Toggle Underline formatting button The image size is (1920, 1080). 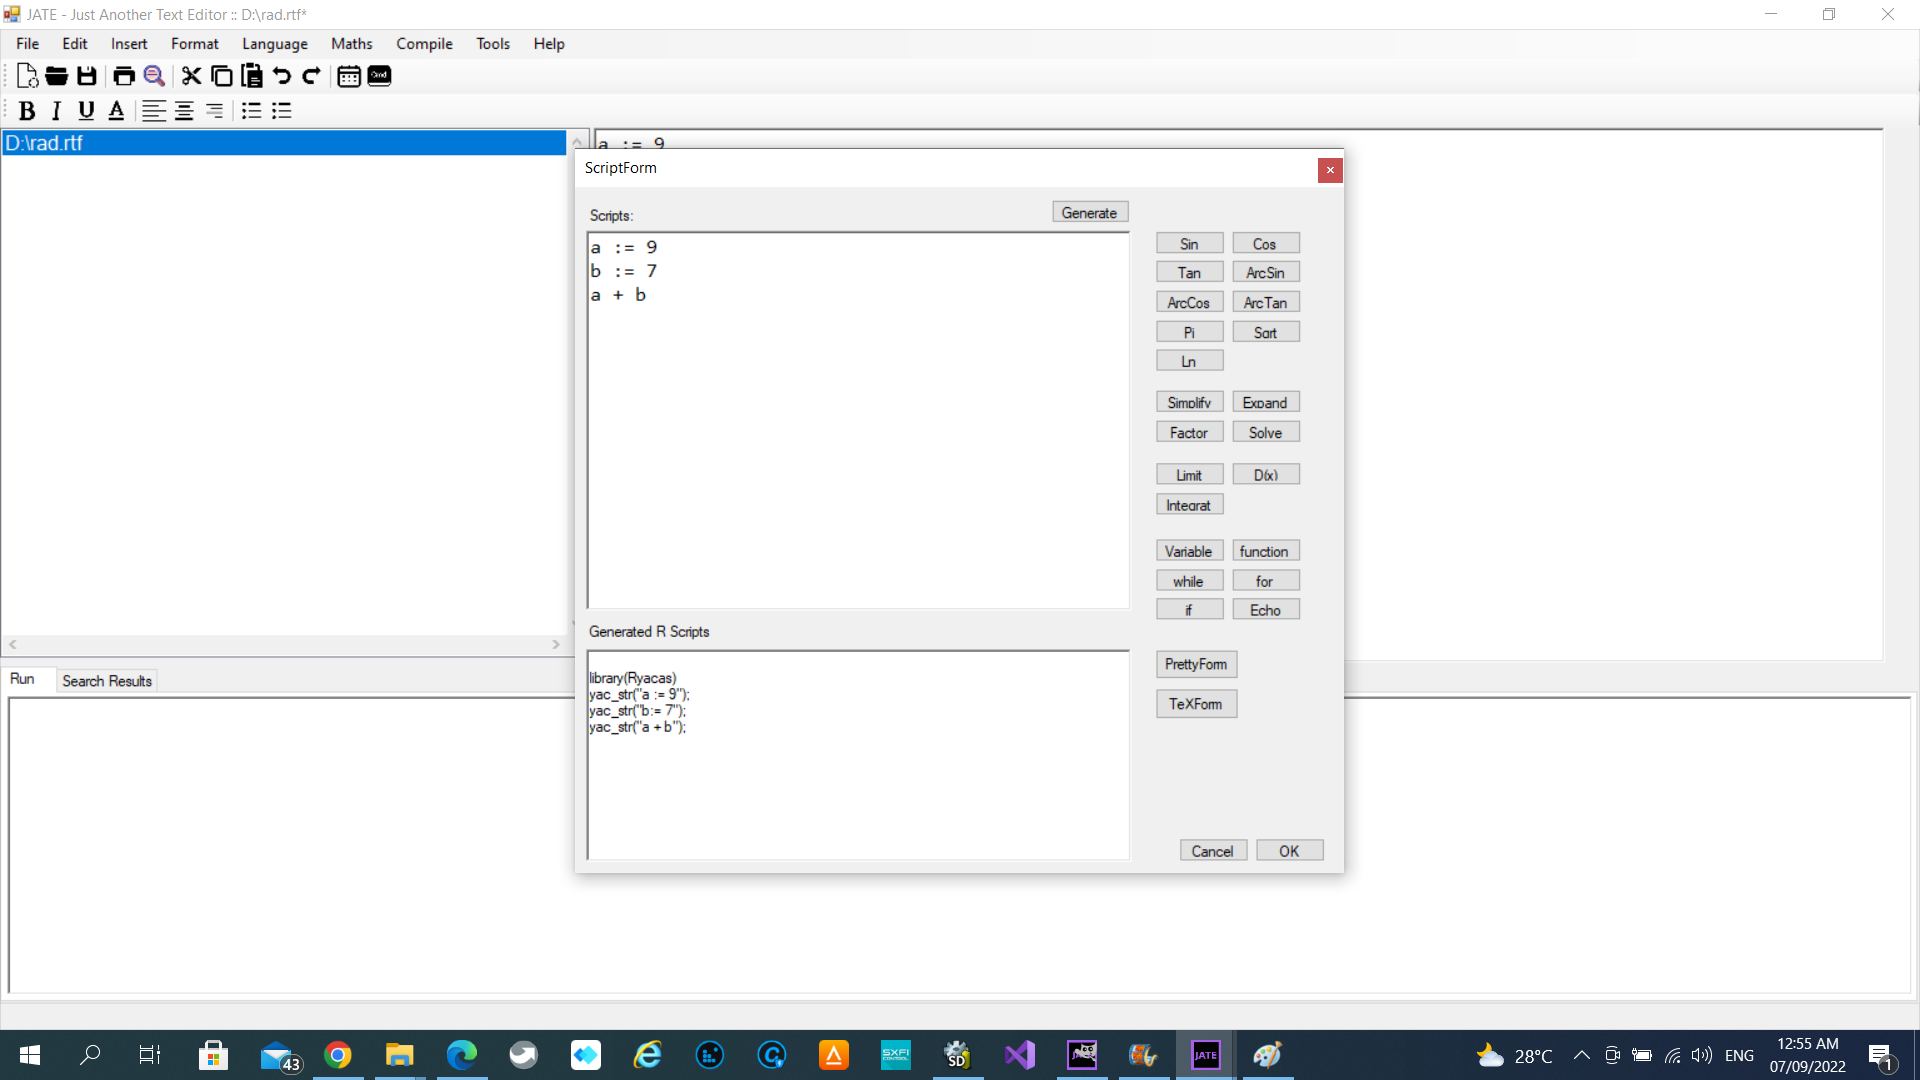click(87, 111)
